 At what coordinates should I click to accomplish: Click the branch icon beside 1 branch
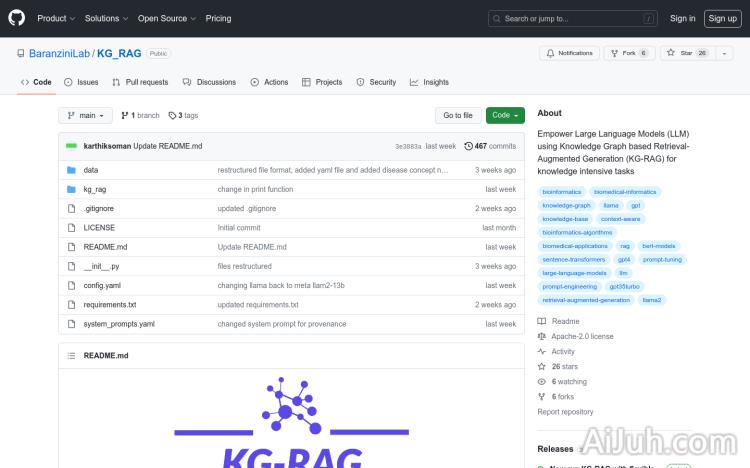point(124,115)
